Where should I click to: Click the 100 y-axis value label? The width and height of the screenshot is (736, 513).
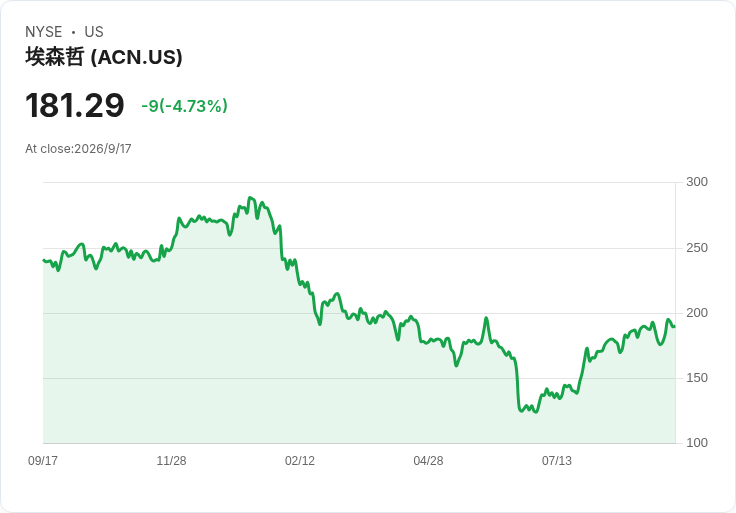tap(697, 443)
